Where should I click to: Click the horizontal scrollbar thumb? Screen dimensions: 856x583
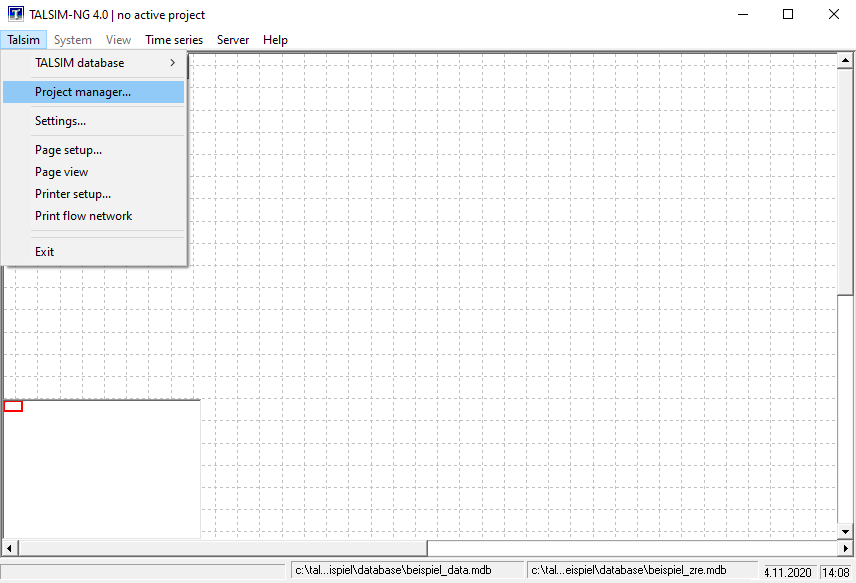223,548
